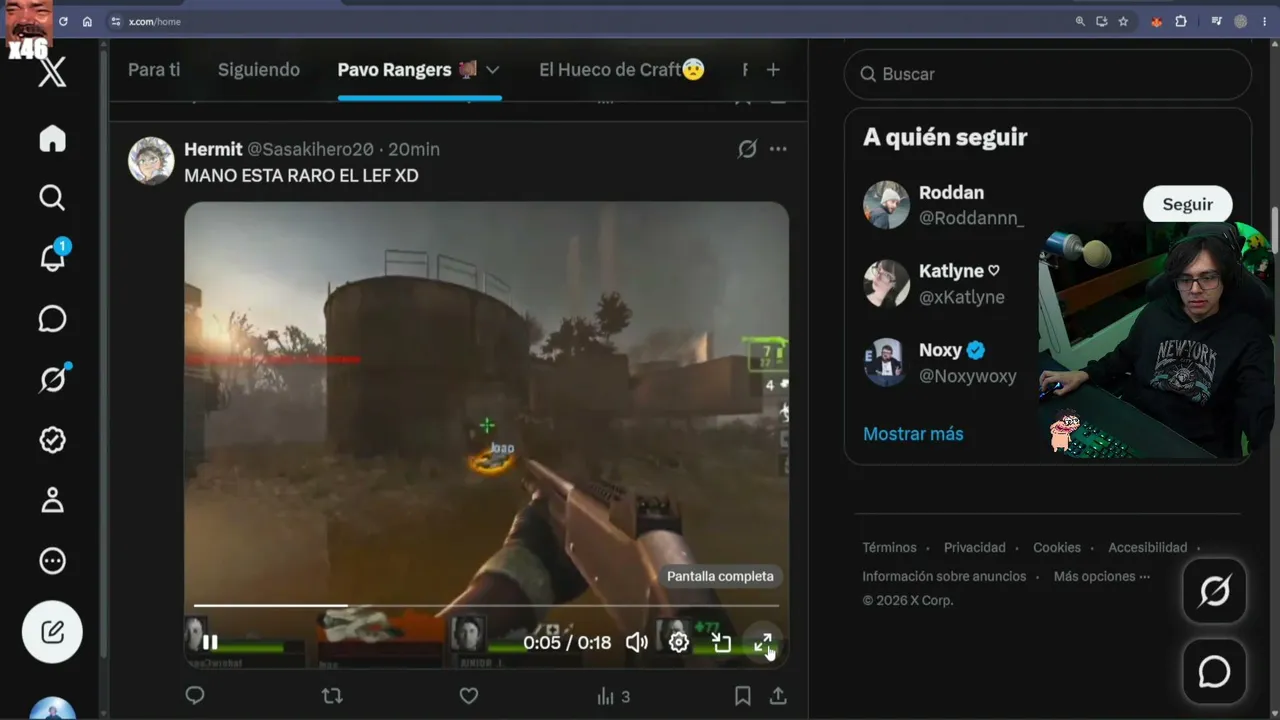The height and width of the screenshot is (720, 1280).
Task: Select the Pavo Rangers tab
Action: 407,70
